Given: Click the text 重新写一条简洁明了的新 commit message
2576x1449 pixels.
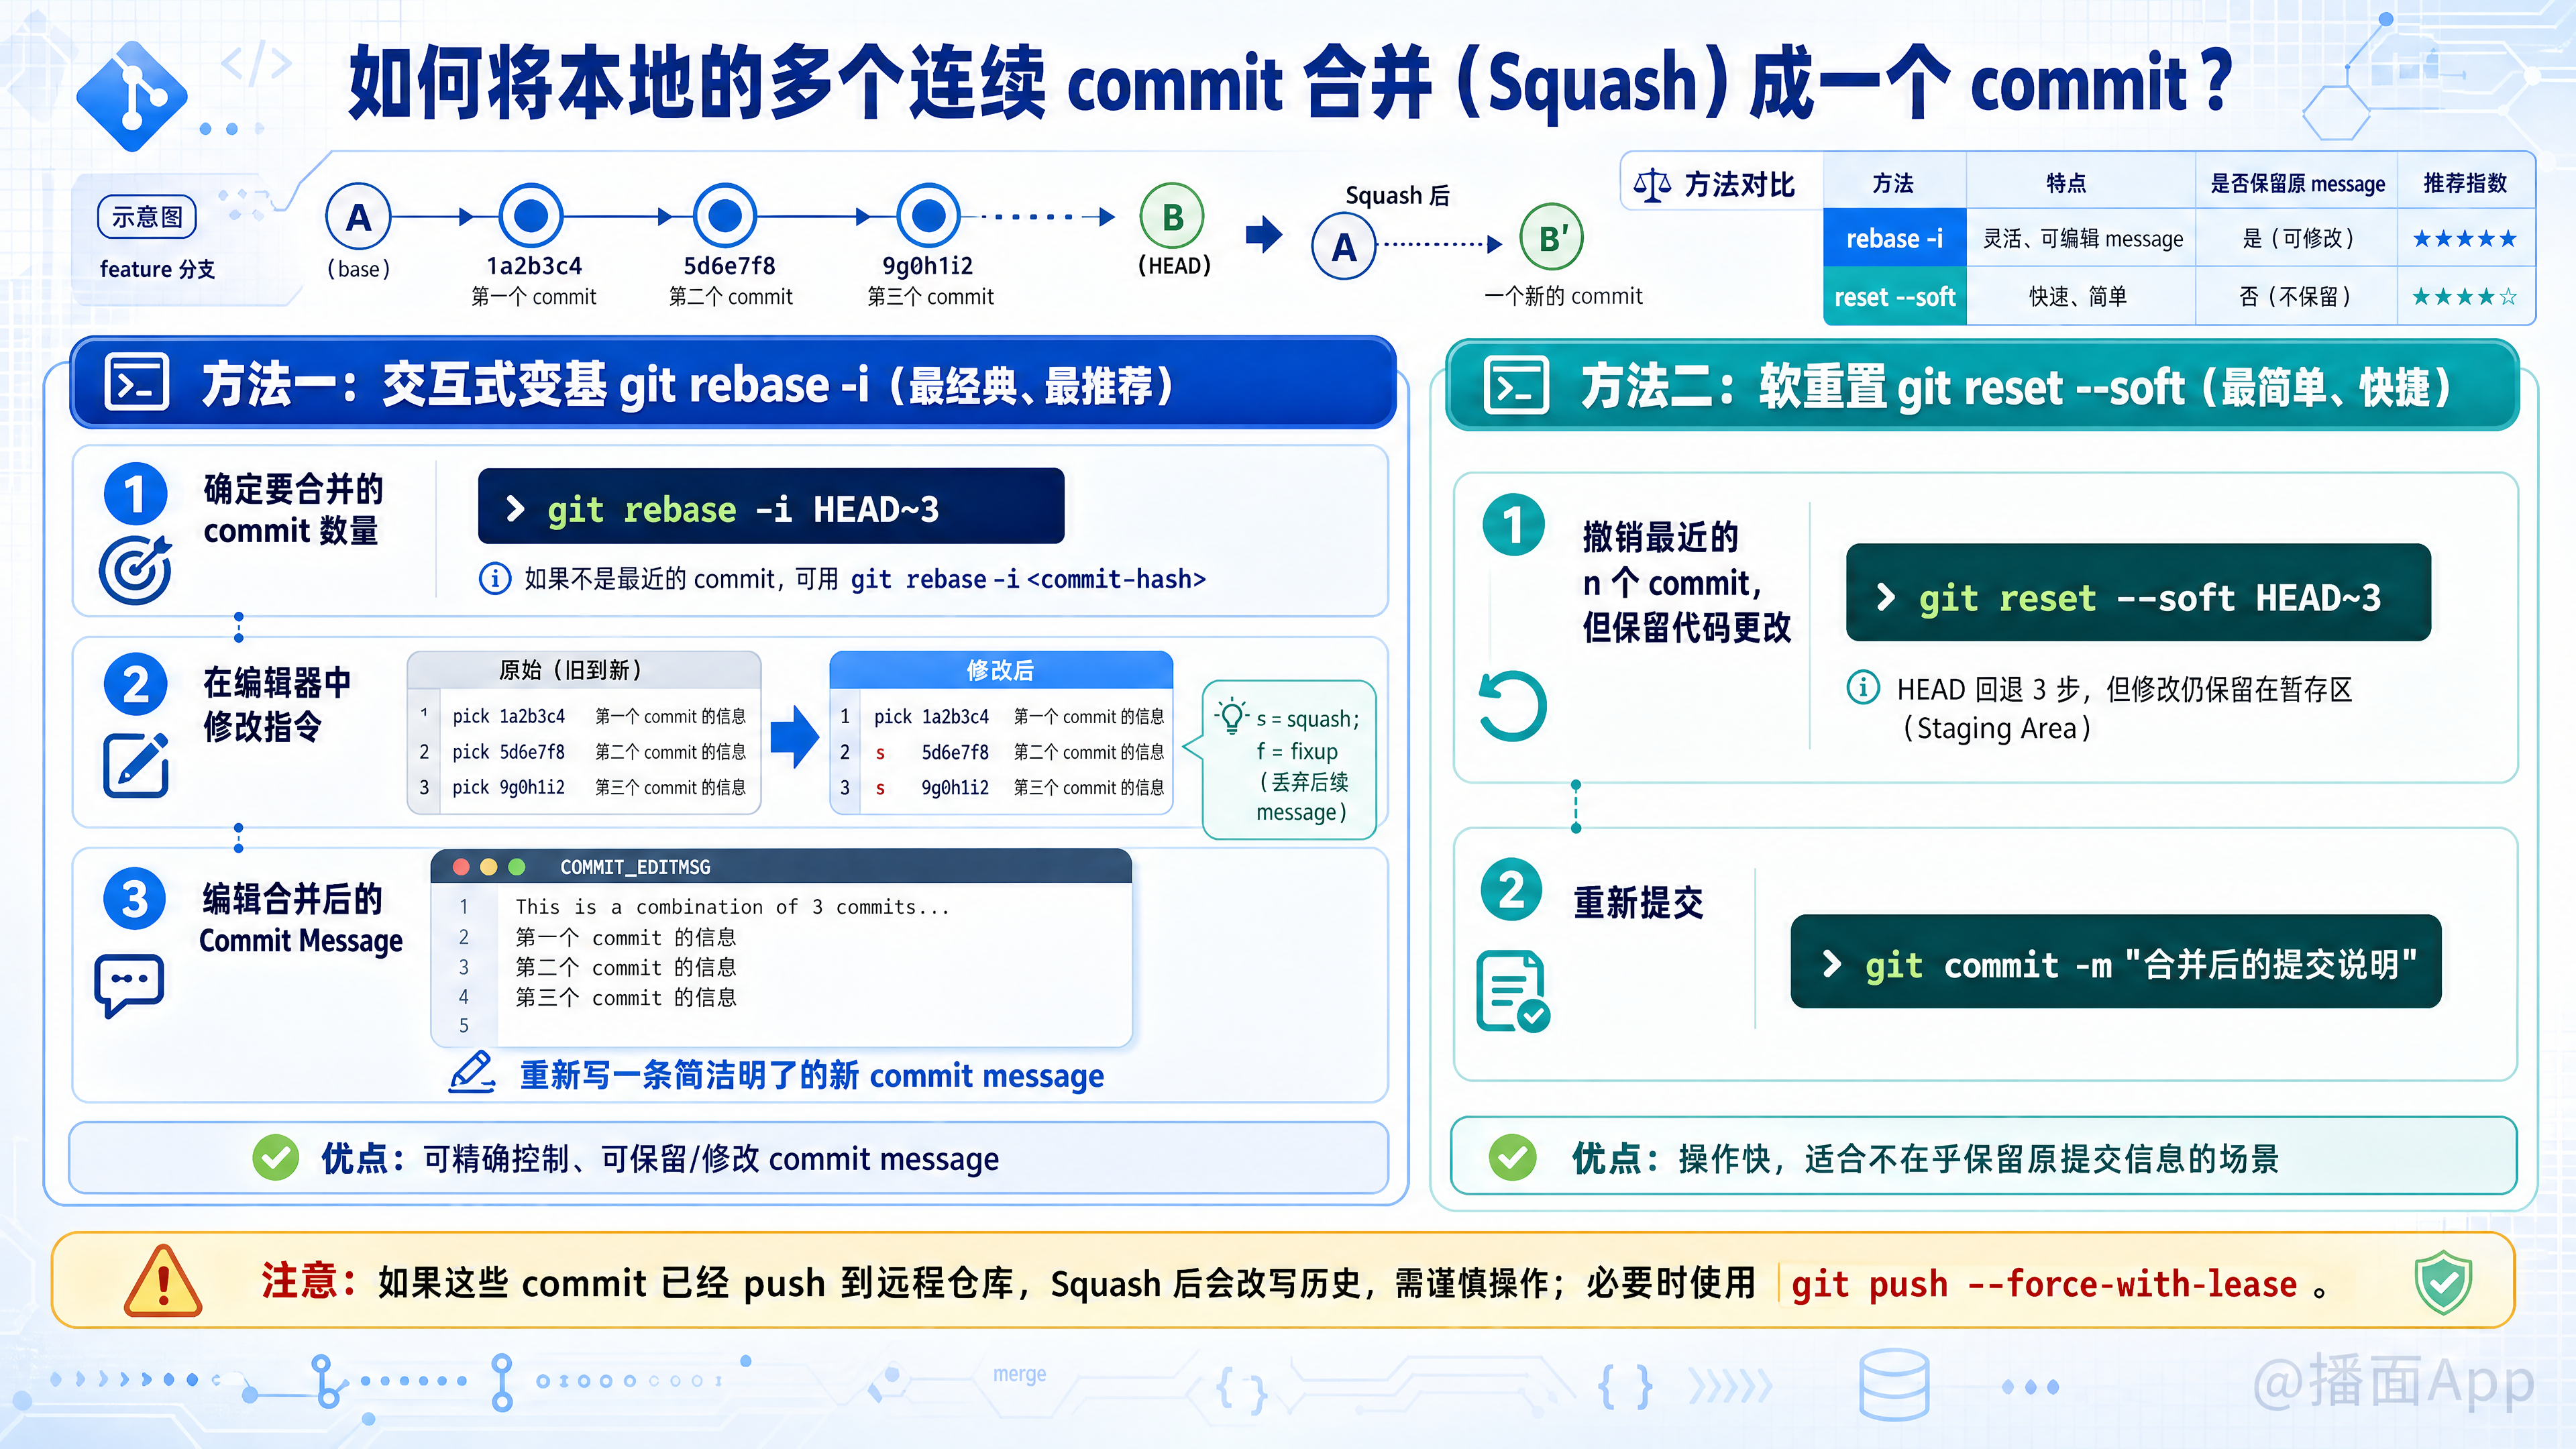Looking at the screenshot, I should [x=812, y=1075].
